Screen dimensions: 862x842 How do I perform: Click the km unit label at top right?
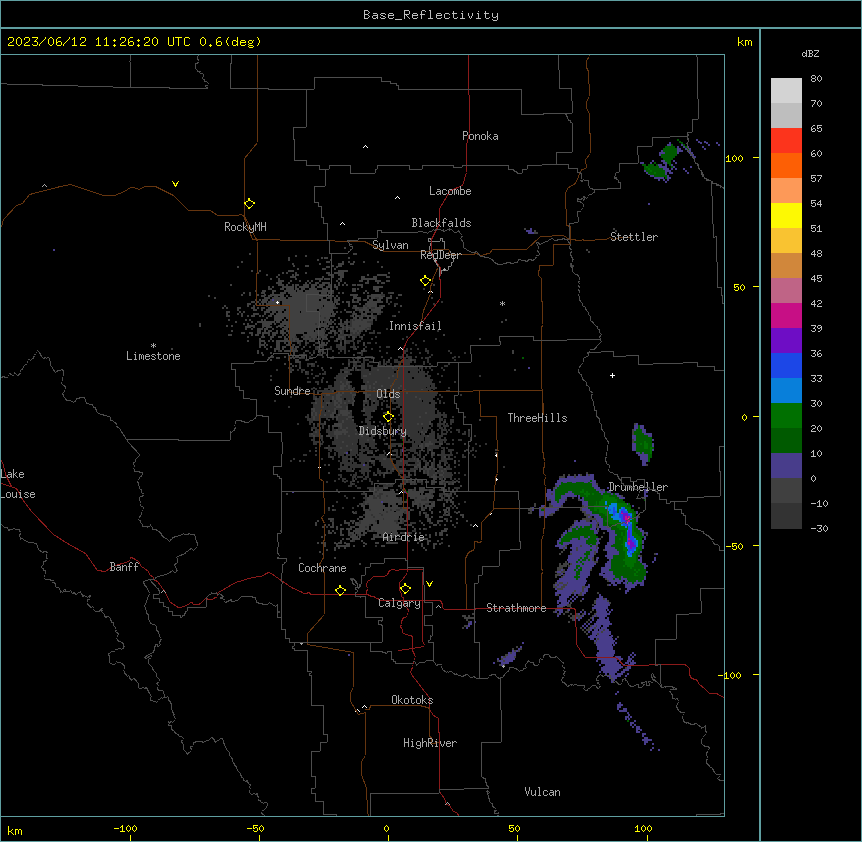744,42
